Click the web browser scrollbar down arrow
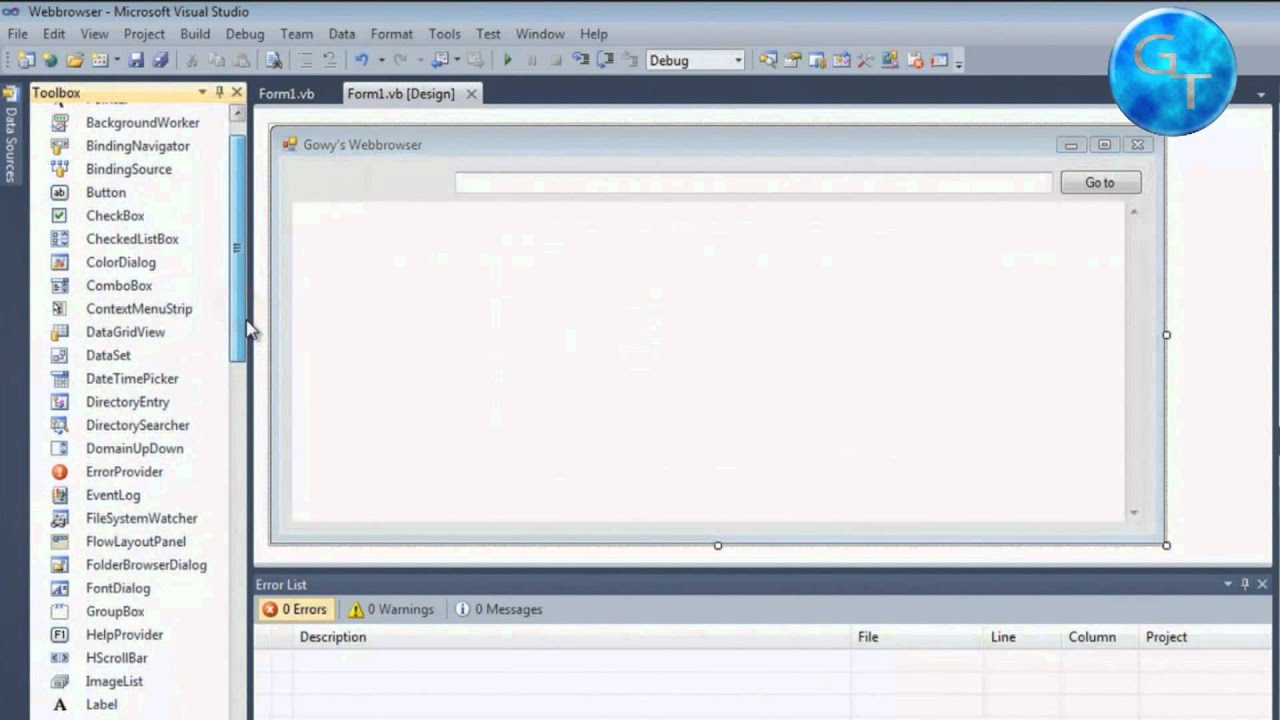 coord(1134,512)
